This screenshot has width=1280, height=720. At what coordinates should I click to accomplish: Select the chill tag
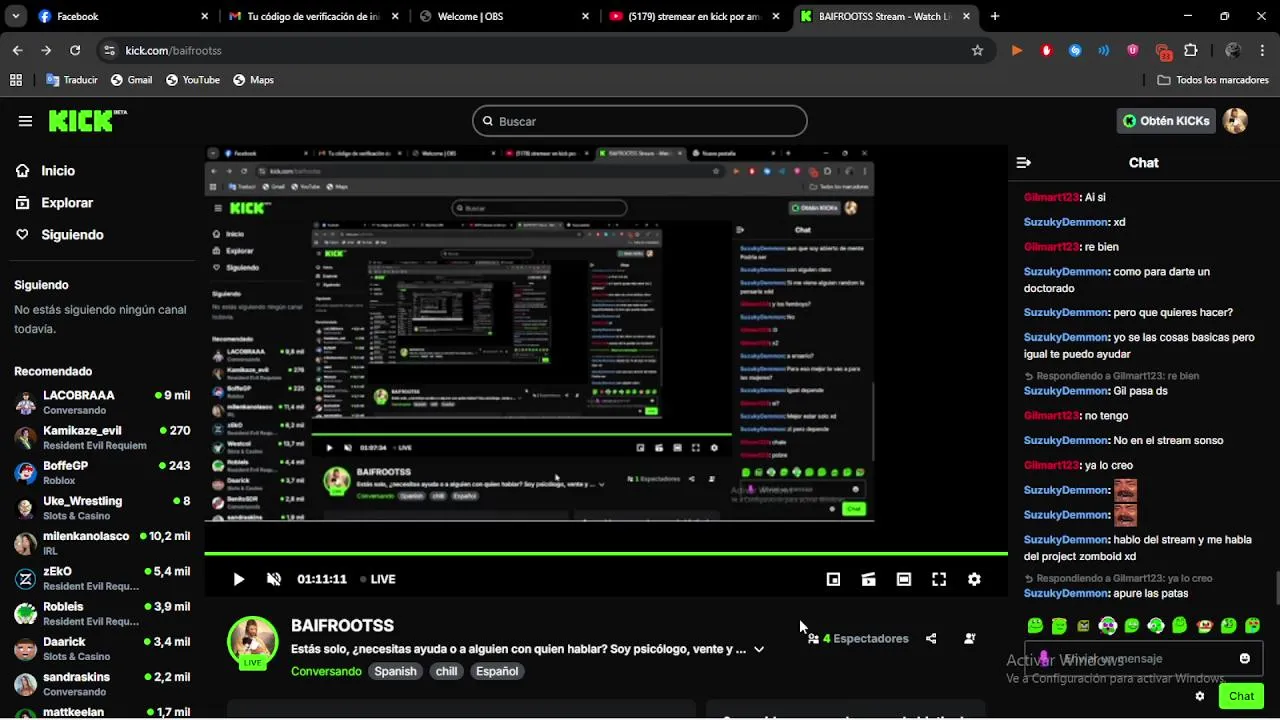point(446,672)
